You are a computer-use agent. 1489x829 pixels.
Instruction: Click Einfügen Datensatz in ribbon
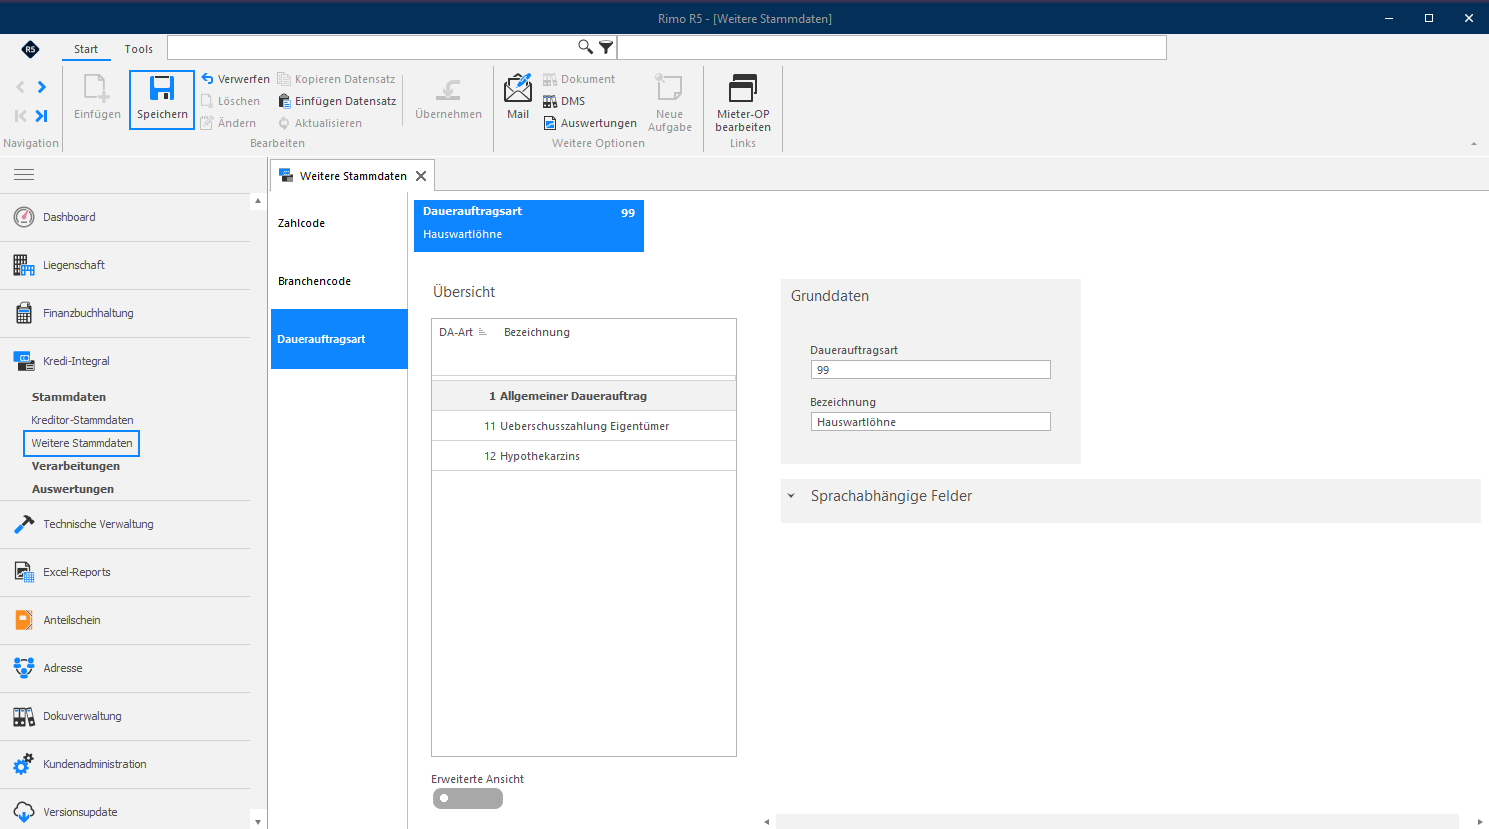(337, 101)
